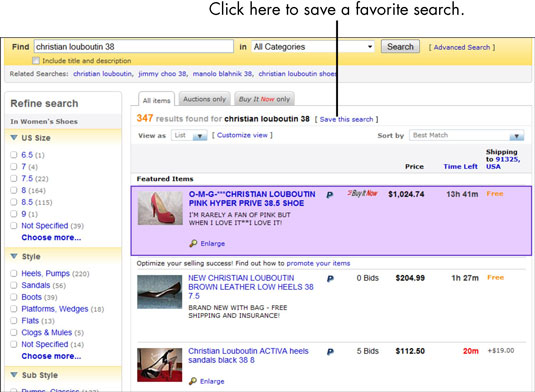Viewport: 535px width, 392px height.
Task: Click $1,024.74 price text
Action: point(406,194)
